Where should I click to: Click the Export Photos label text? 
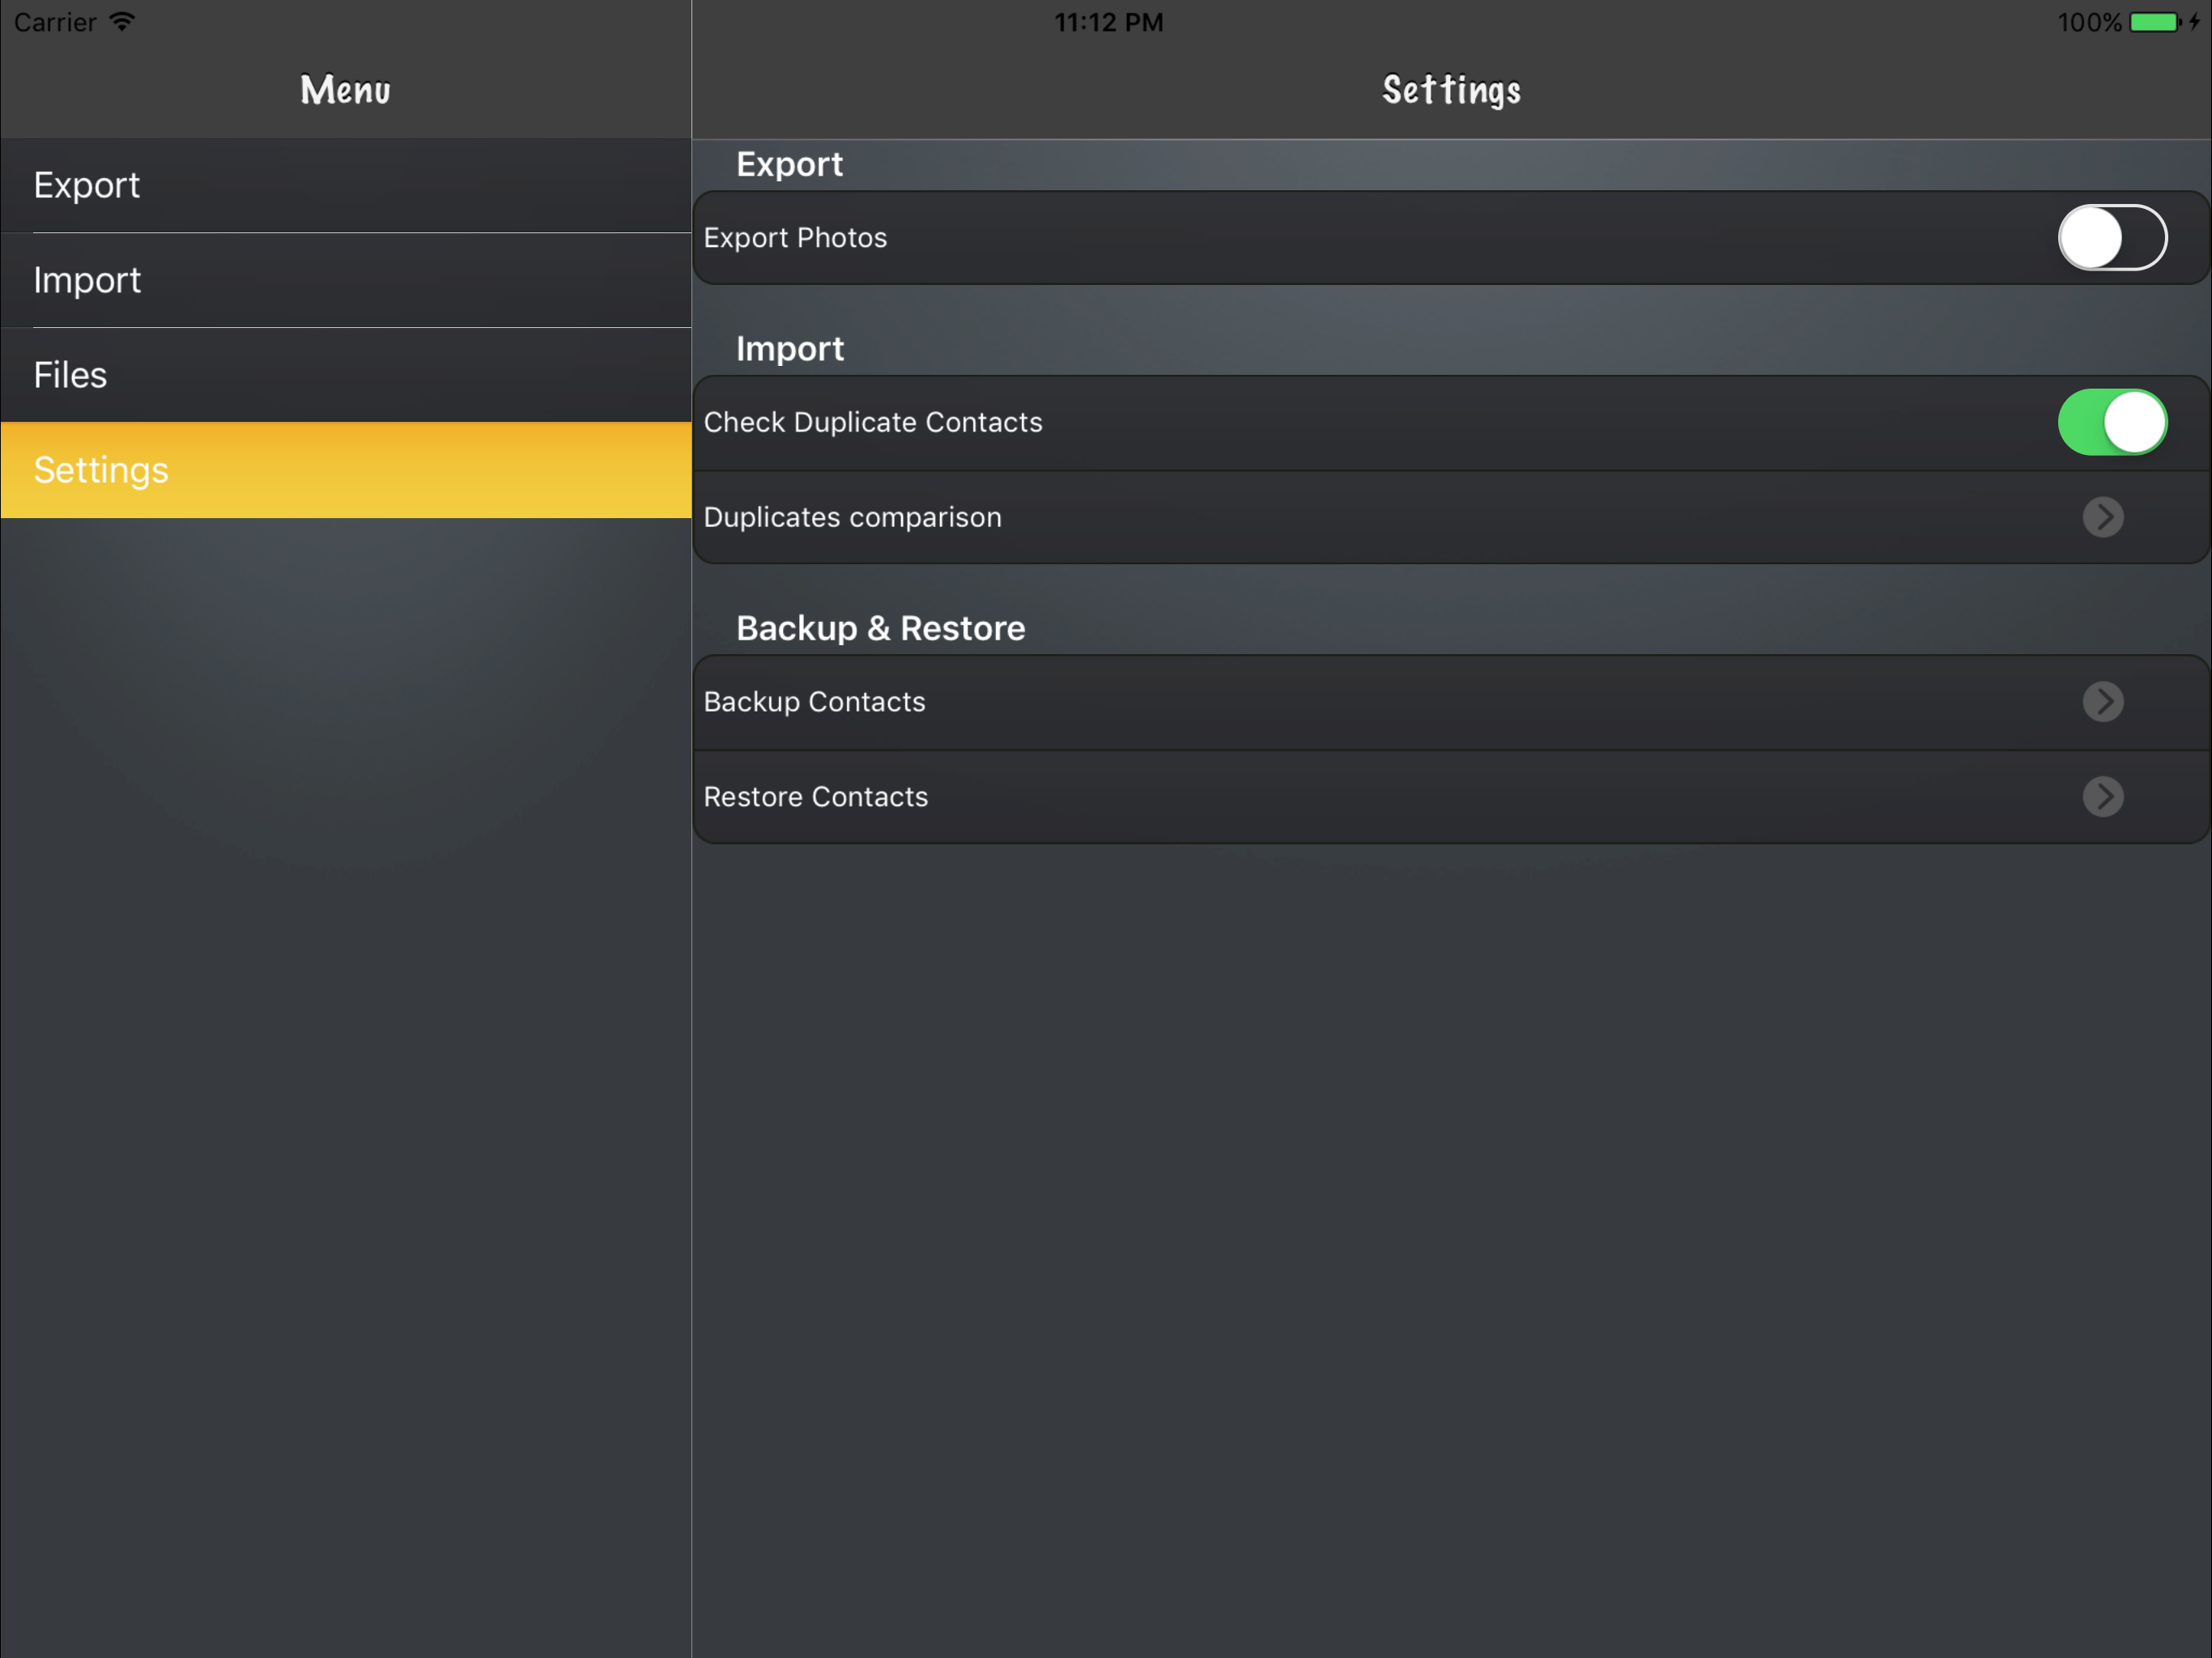coord(795,238)
